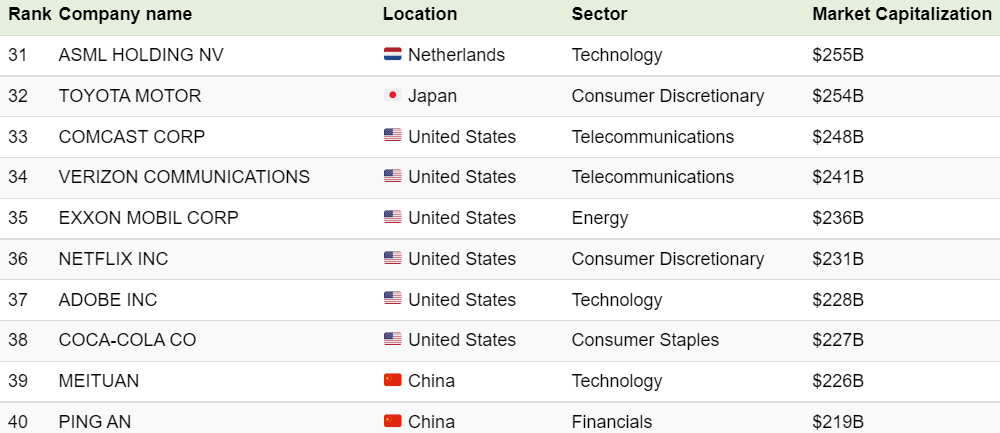This screenshot has height=433, width=1000.
Task: Click the Location column header
Action: tap(420, 14)
